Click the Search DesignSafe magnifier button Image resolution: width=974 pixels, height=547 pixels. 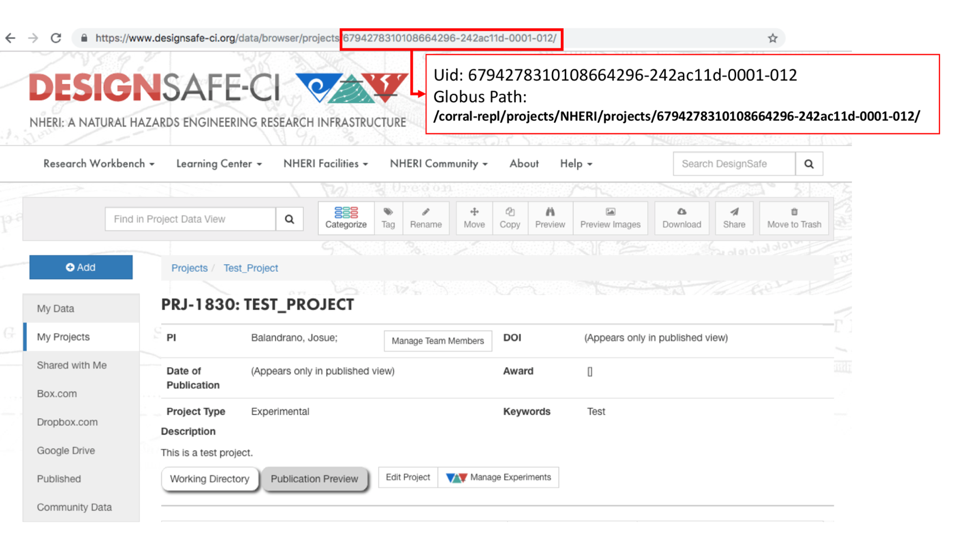(809, 164)
